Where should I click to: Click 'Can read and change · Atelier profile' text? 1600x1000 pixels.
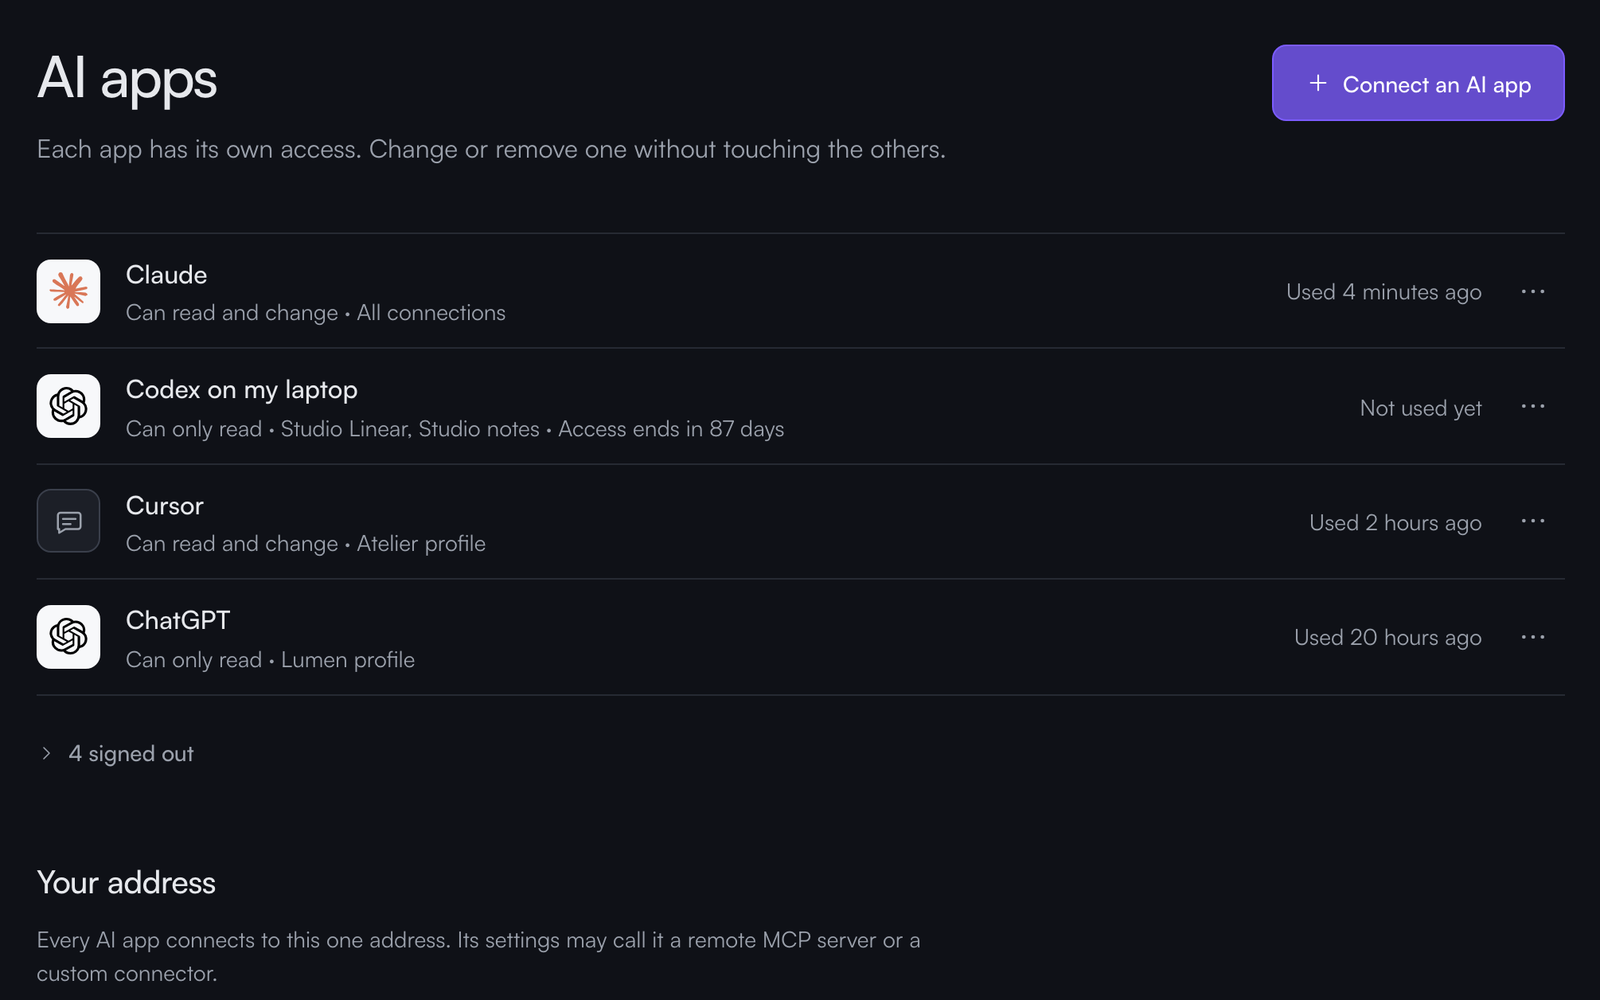coord(306,544)
